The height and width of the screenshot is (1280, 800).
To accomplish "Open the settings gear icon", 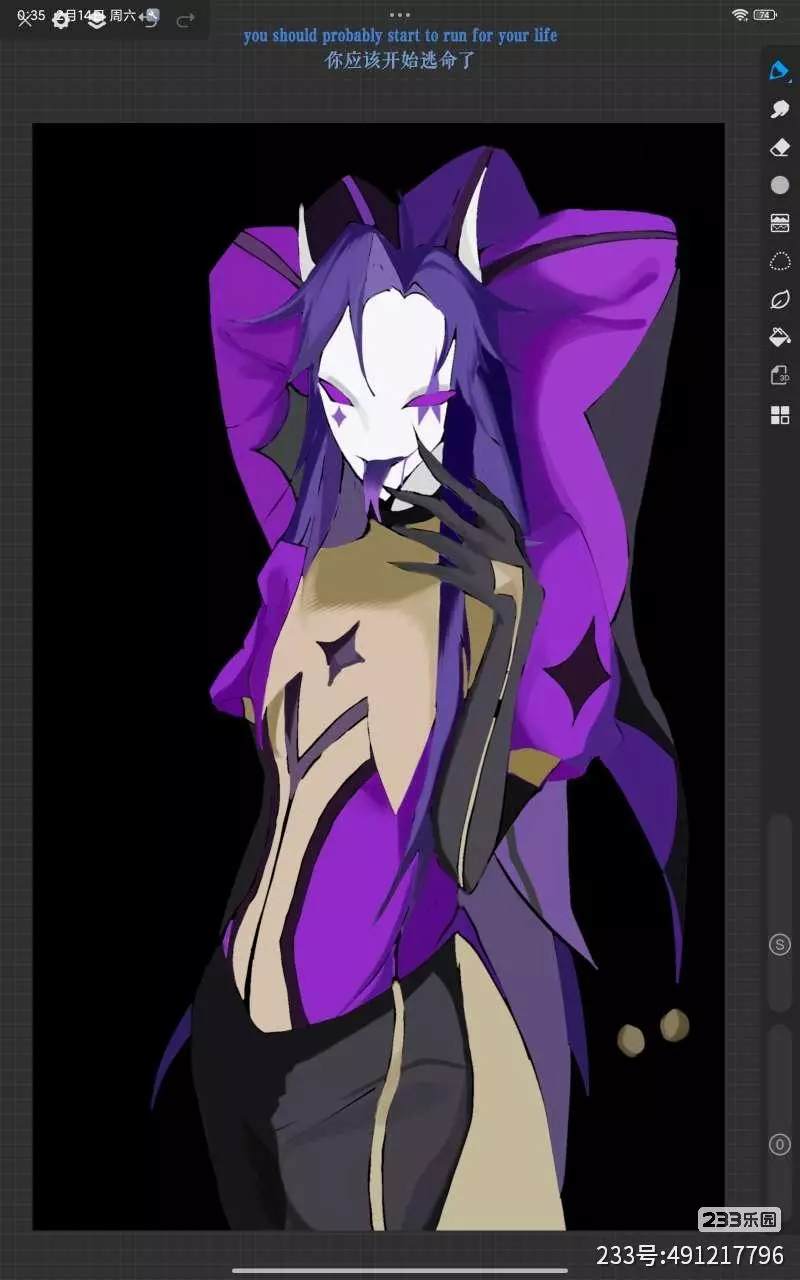I will [61, 20].
